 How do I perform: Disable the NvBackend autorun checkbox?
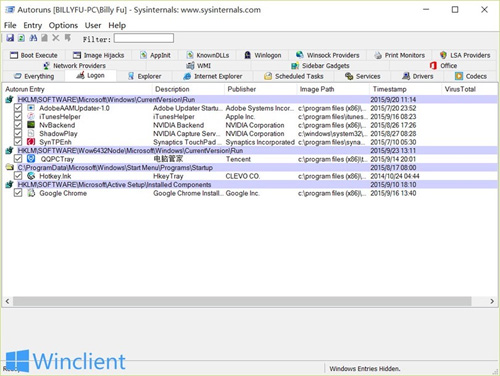(x=18, y=125)
